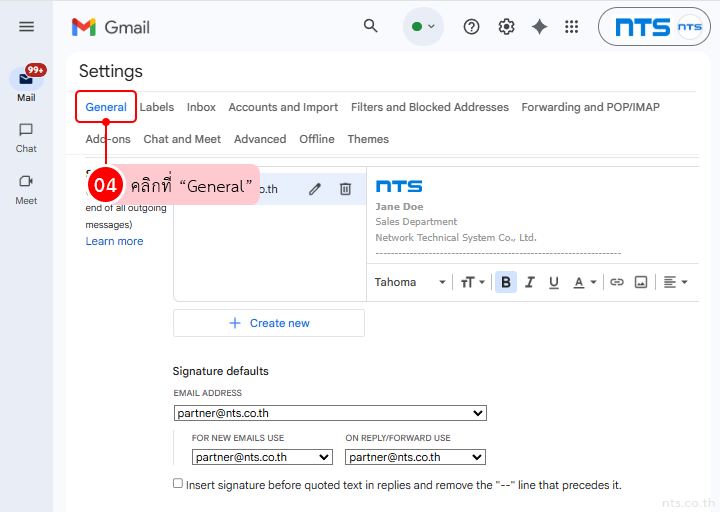Open the Themes tab
This screenshot has width=720, height=512.
coord(368,139)
